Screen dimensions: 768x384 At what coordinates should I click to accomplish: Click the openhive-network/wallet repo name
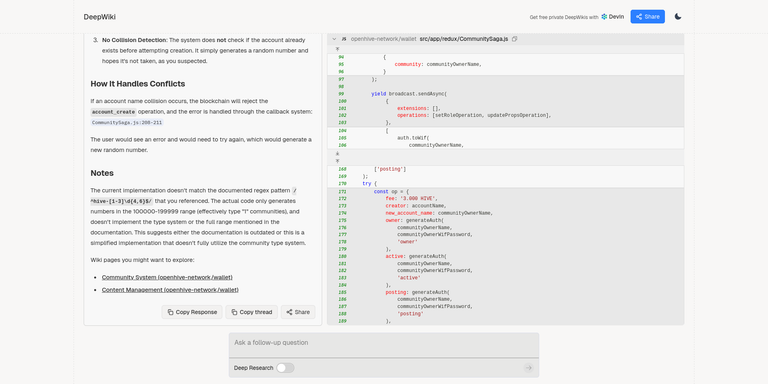tap(383, 39)
